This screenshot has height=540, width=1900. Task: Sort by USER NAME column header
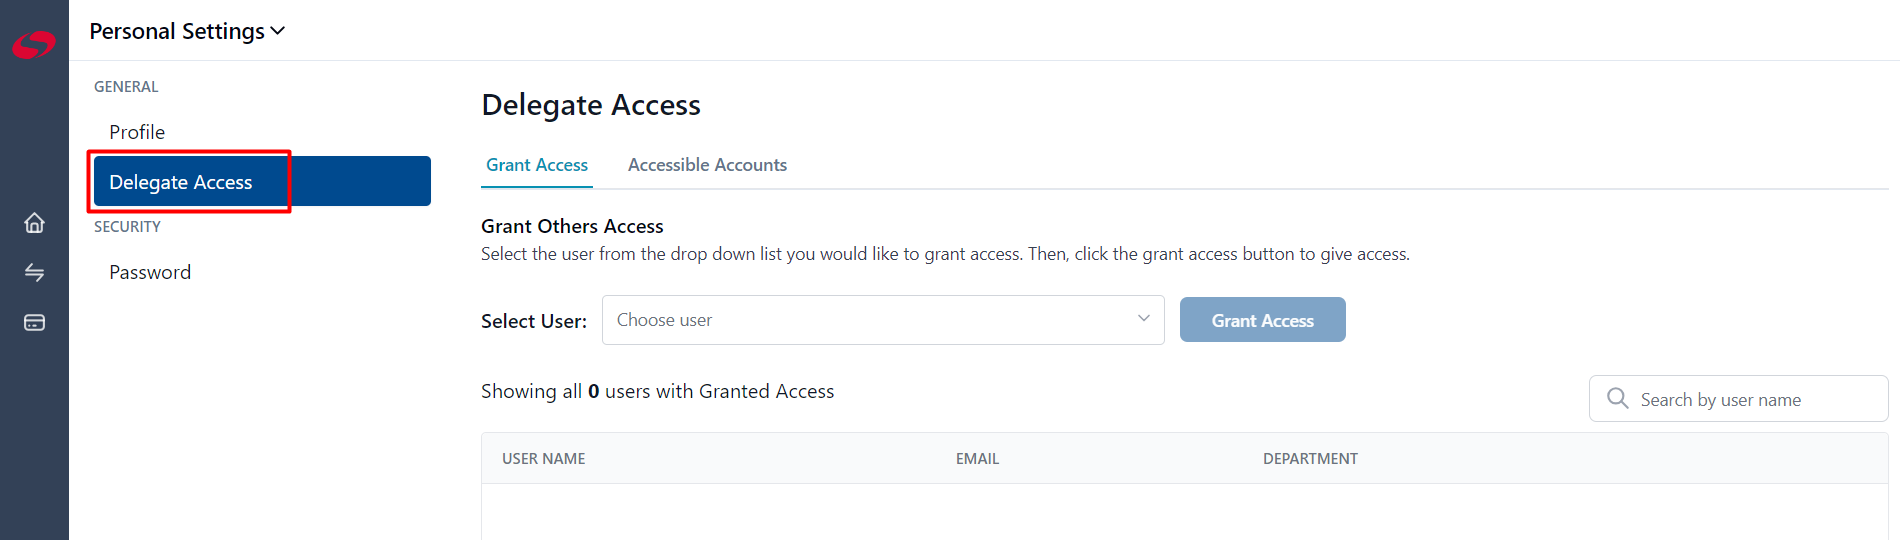pyautogui.click(x=544, y=459)
